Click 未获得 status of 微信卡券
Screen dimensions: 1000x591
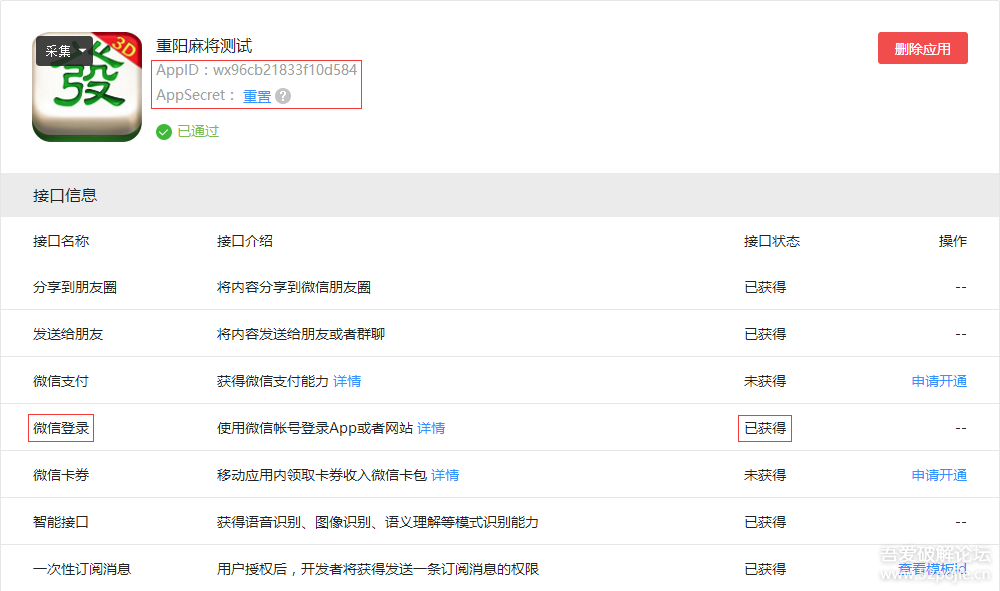pyautogui.click(x=765, y=476)
